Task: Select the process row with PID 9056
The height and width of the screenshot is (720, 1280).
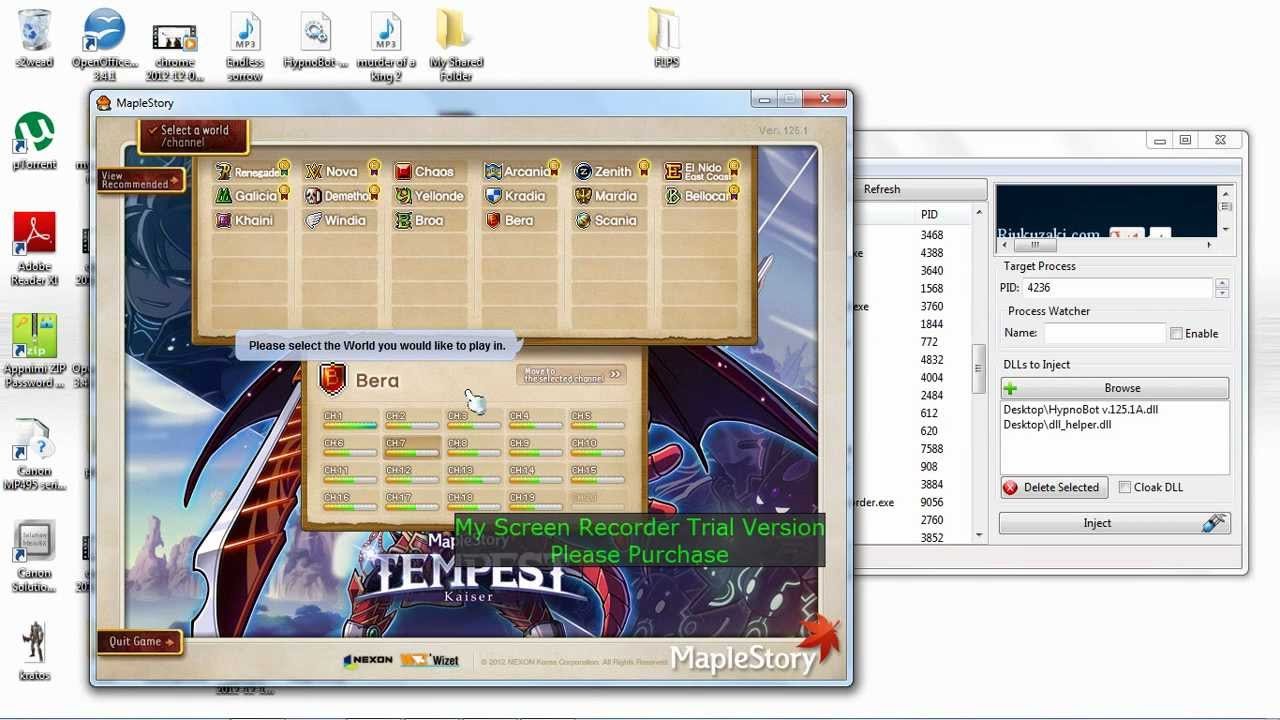Action: [x=914, y=502]
